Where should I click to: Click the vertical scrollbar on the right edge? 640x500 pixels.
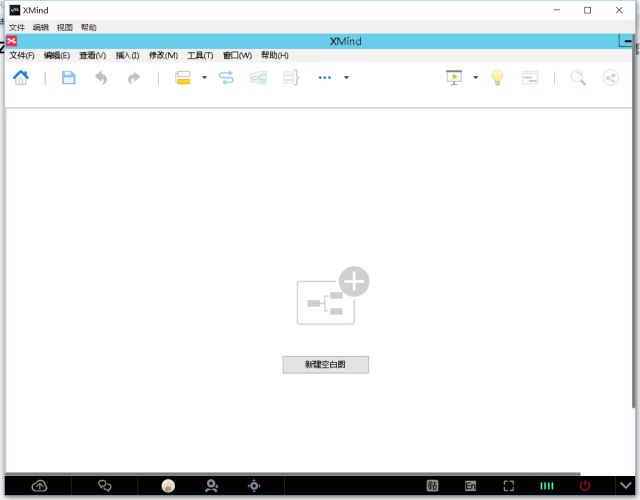click(x=633, y=220)
